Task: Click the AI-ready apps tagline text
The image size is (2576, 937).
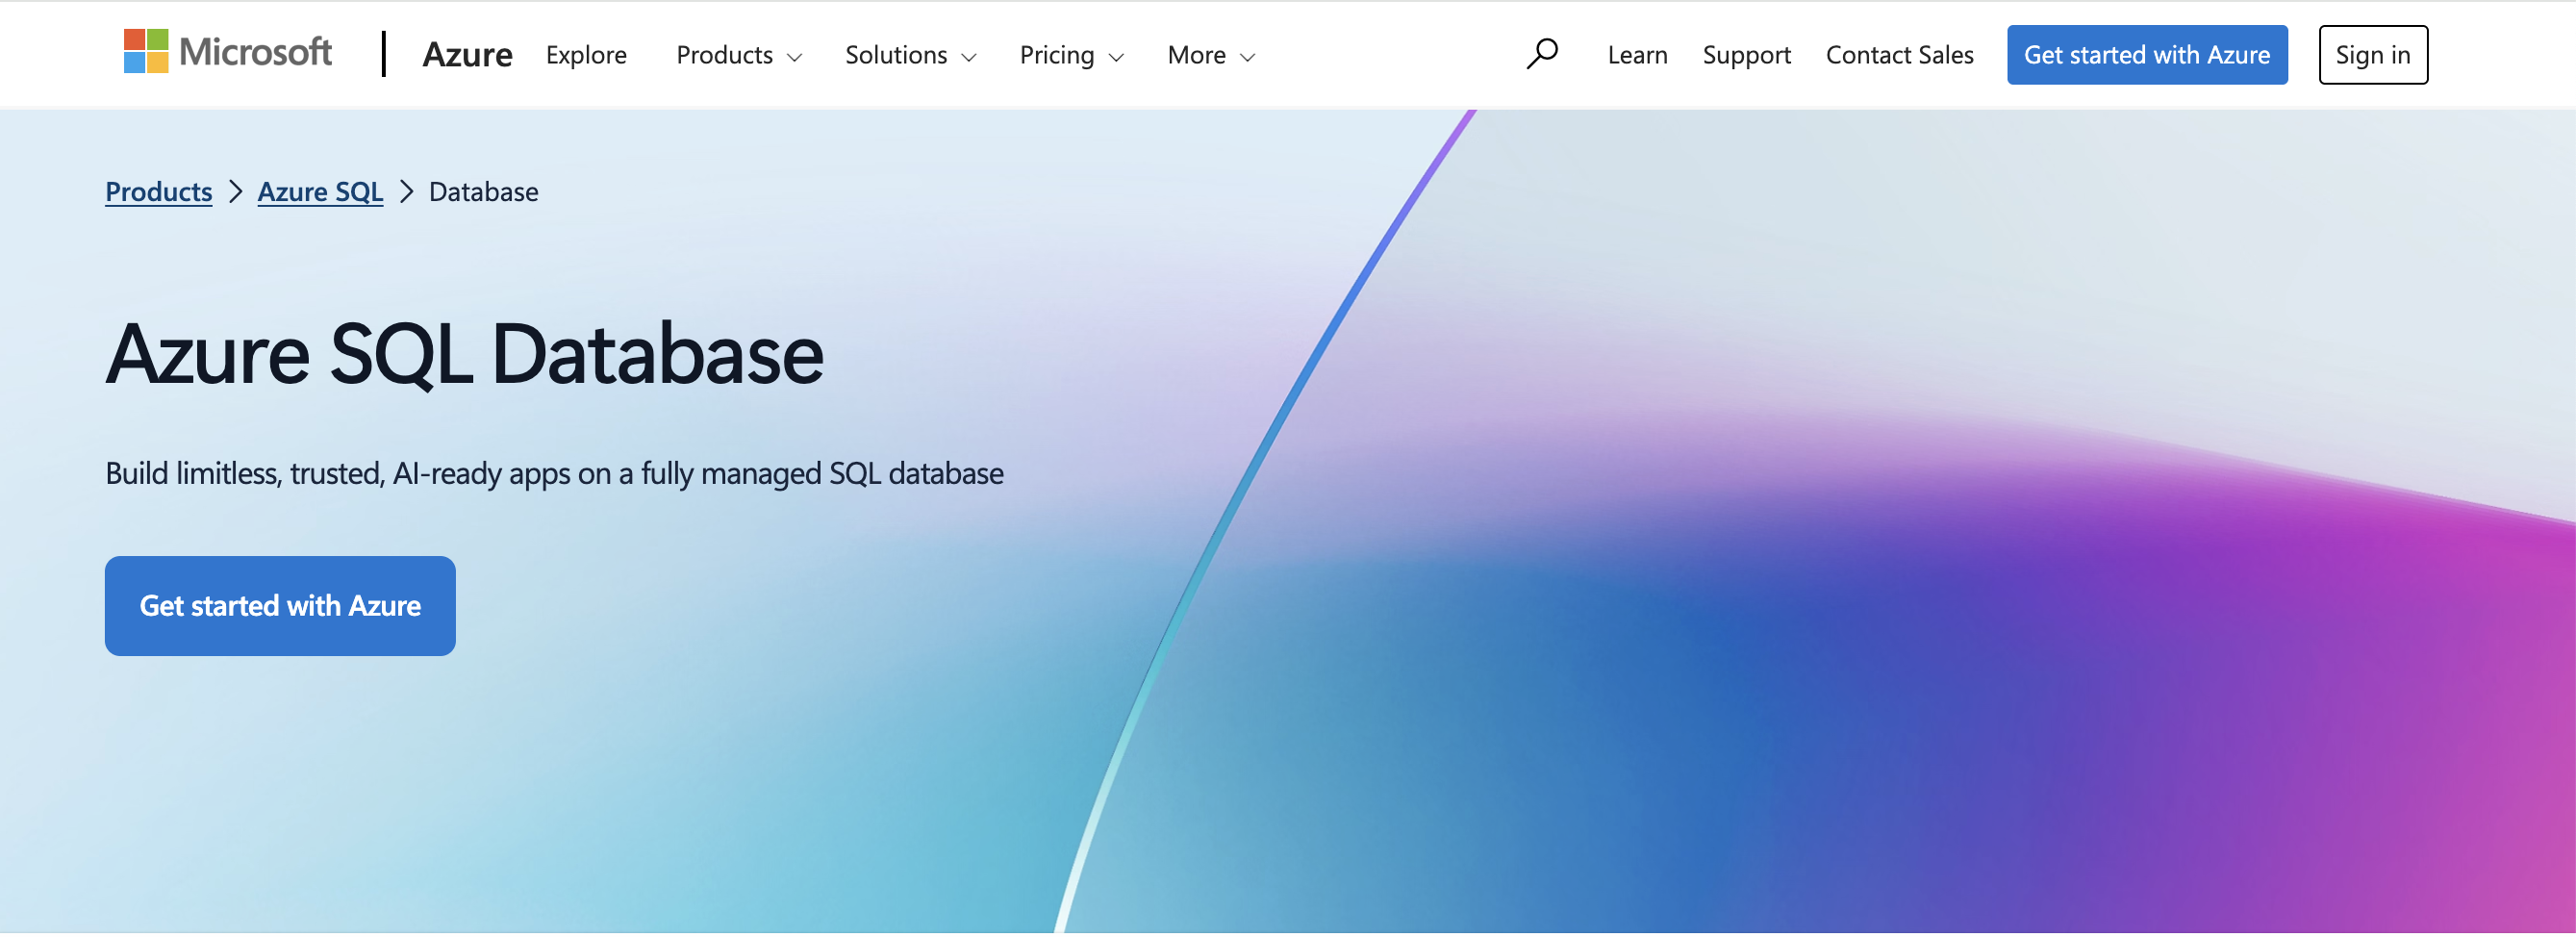Action: tap(554, 474)
